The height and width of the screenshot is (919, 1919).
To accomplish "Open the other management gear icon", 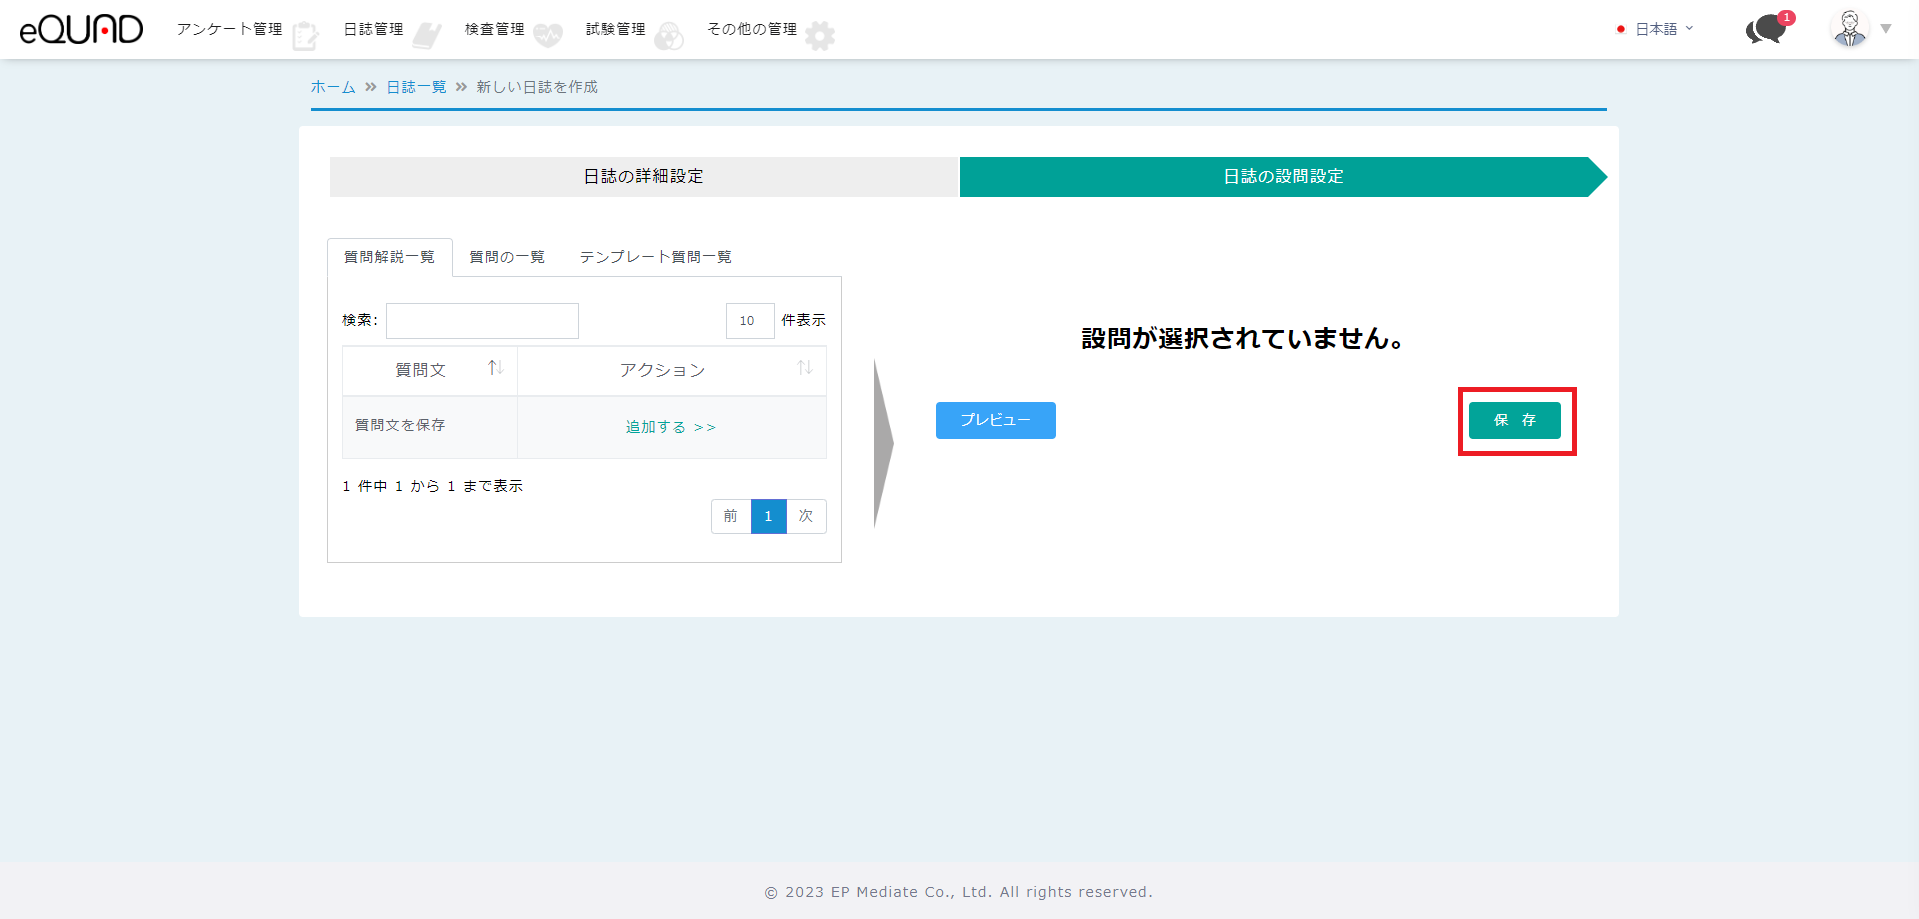I will (x=820, y=36).
